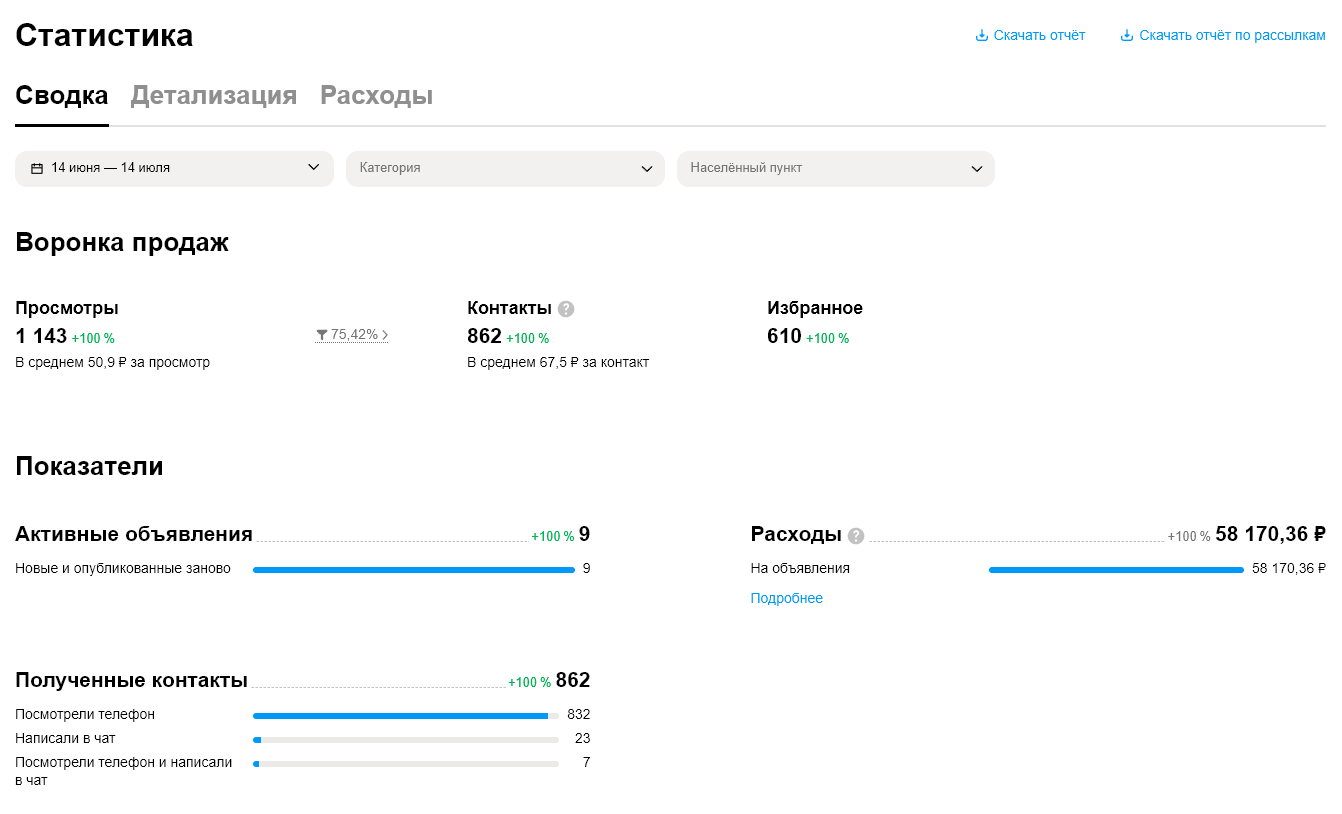Click the download icon beside Скачать отчёт
This screenshot has width=1342, height=814.
[982, 36]
